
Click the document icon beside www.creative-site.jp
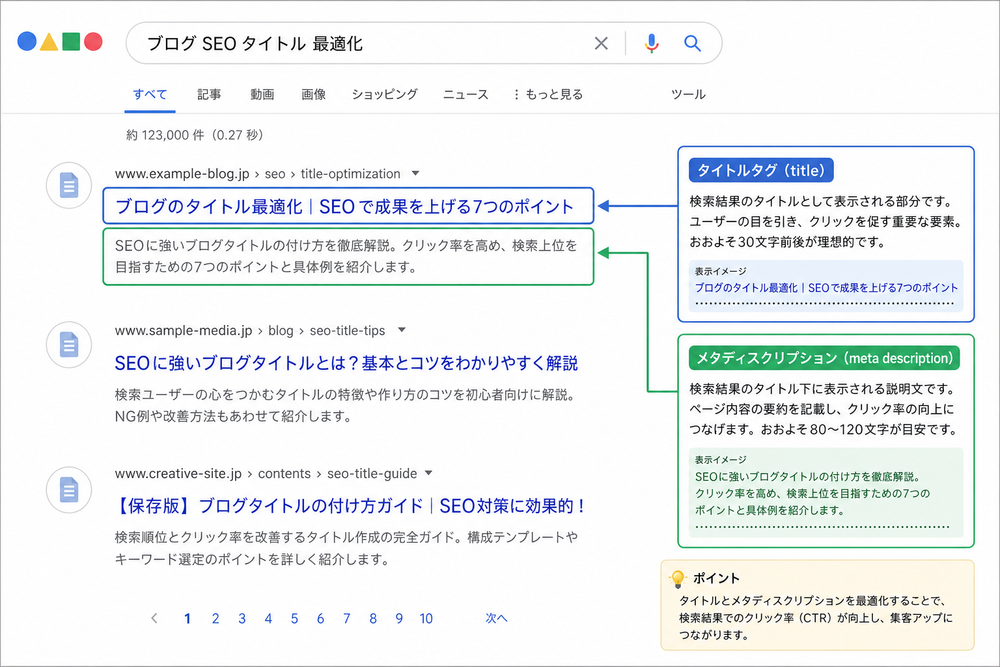[x=69, y=490]
